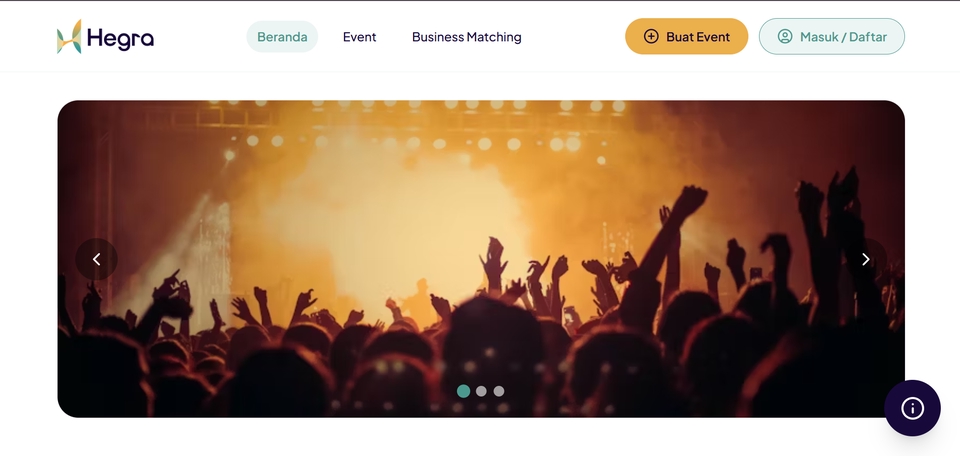The width and height of the screenshot is (960, 456).
Task: Go to the Beranda tab
Action: click(282, 37)
